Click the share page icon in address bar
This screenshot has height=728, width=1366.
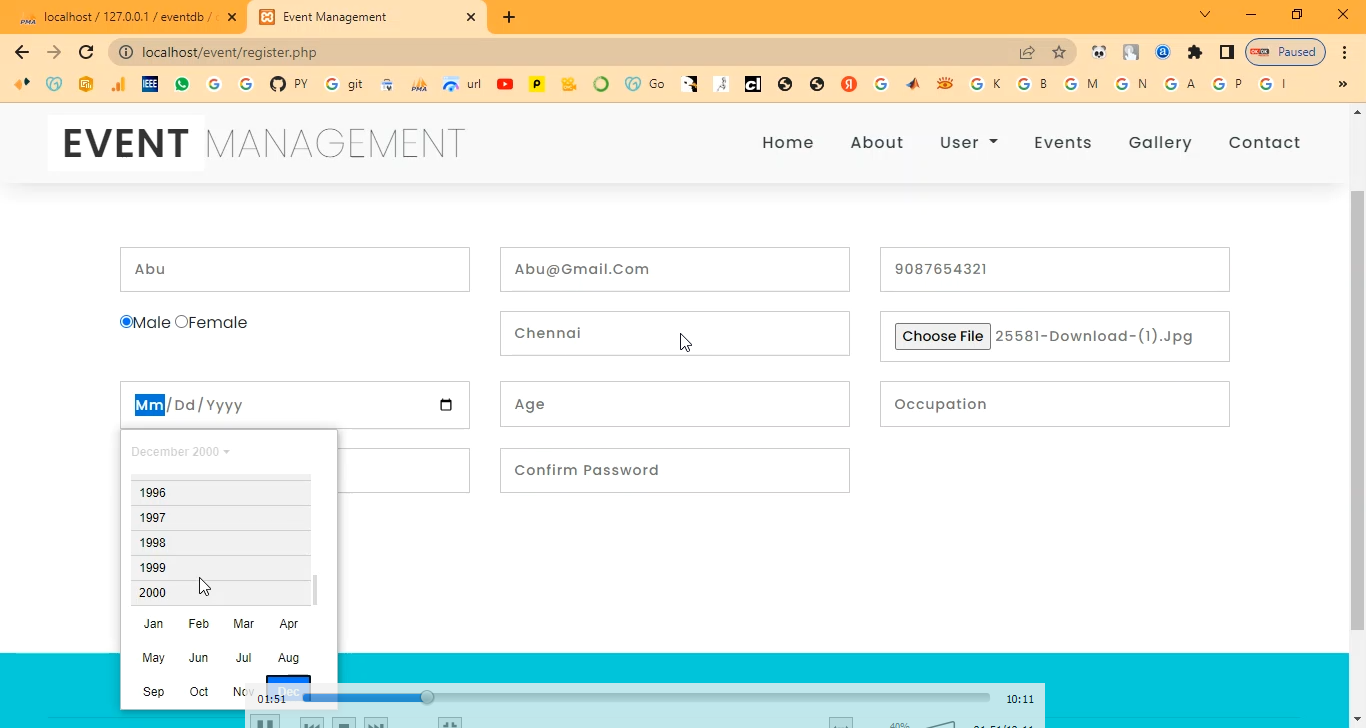(1027, 52)
